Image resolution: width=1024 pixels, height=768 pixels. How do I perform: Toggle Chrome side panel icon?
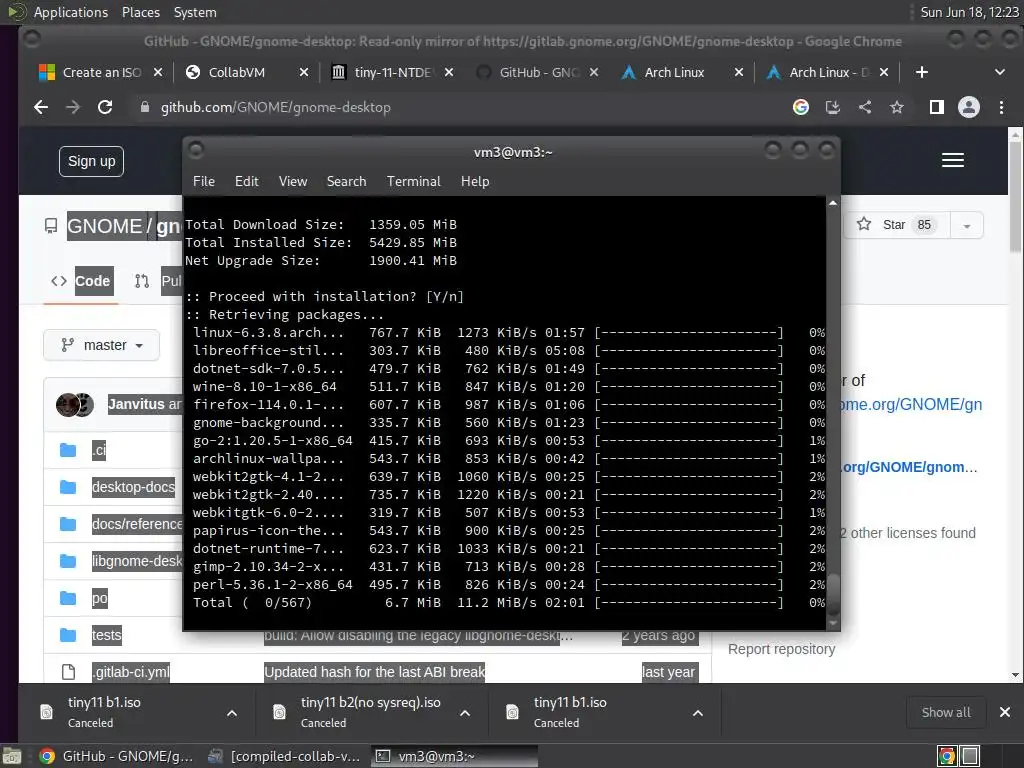(x=936, y=107)
